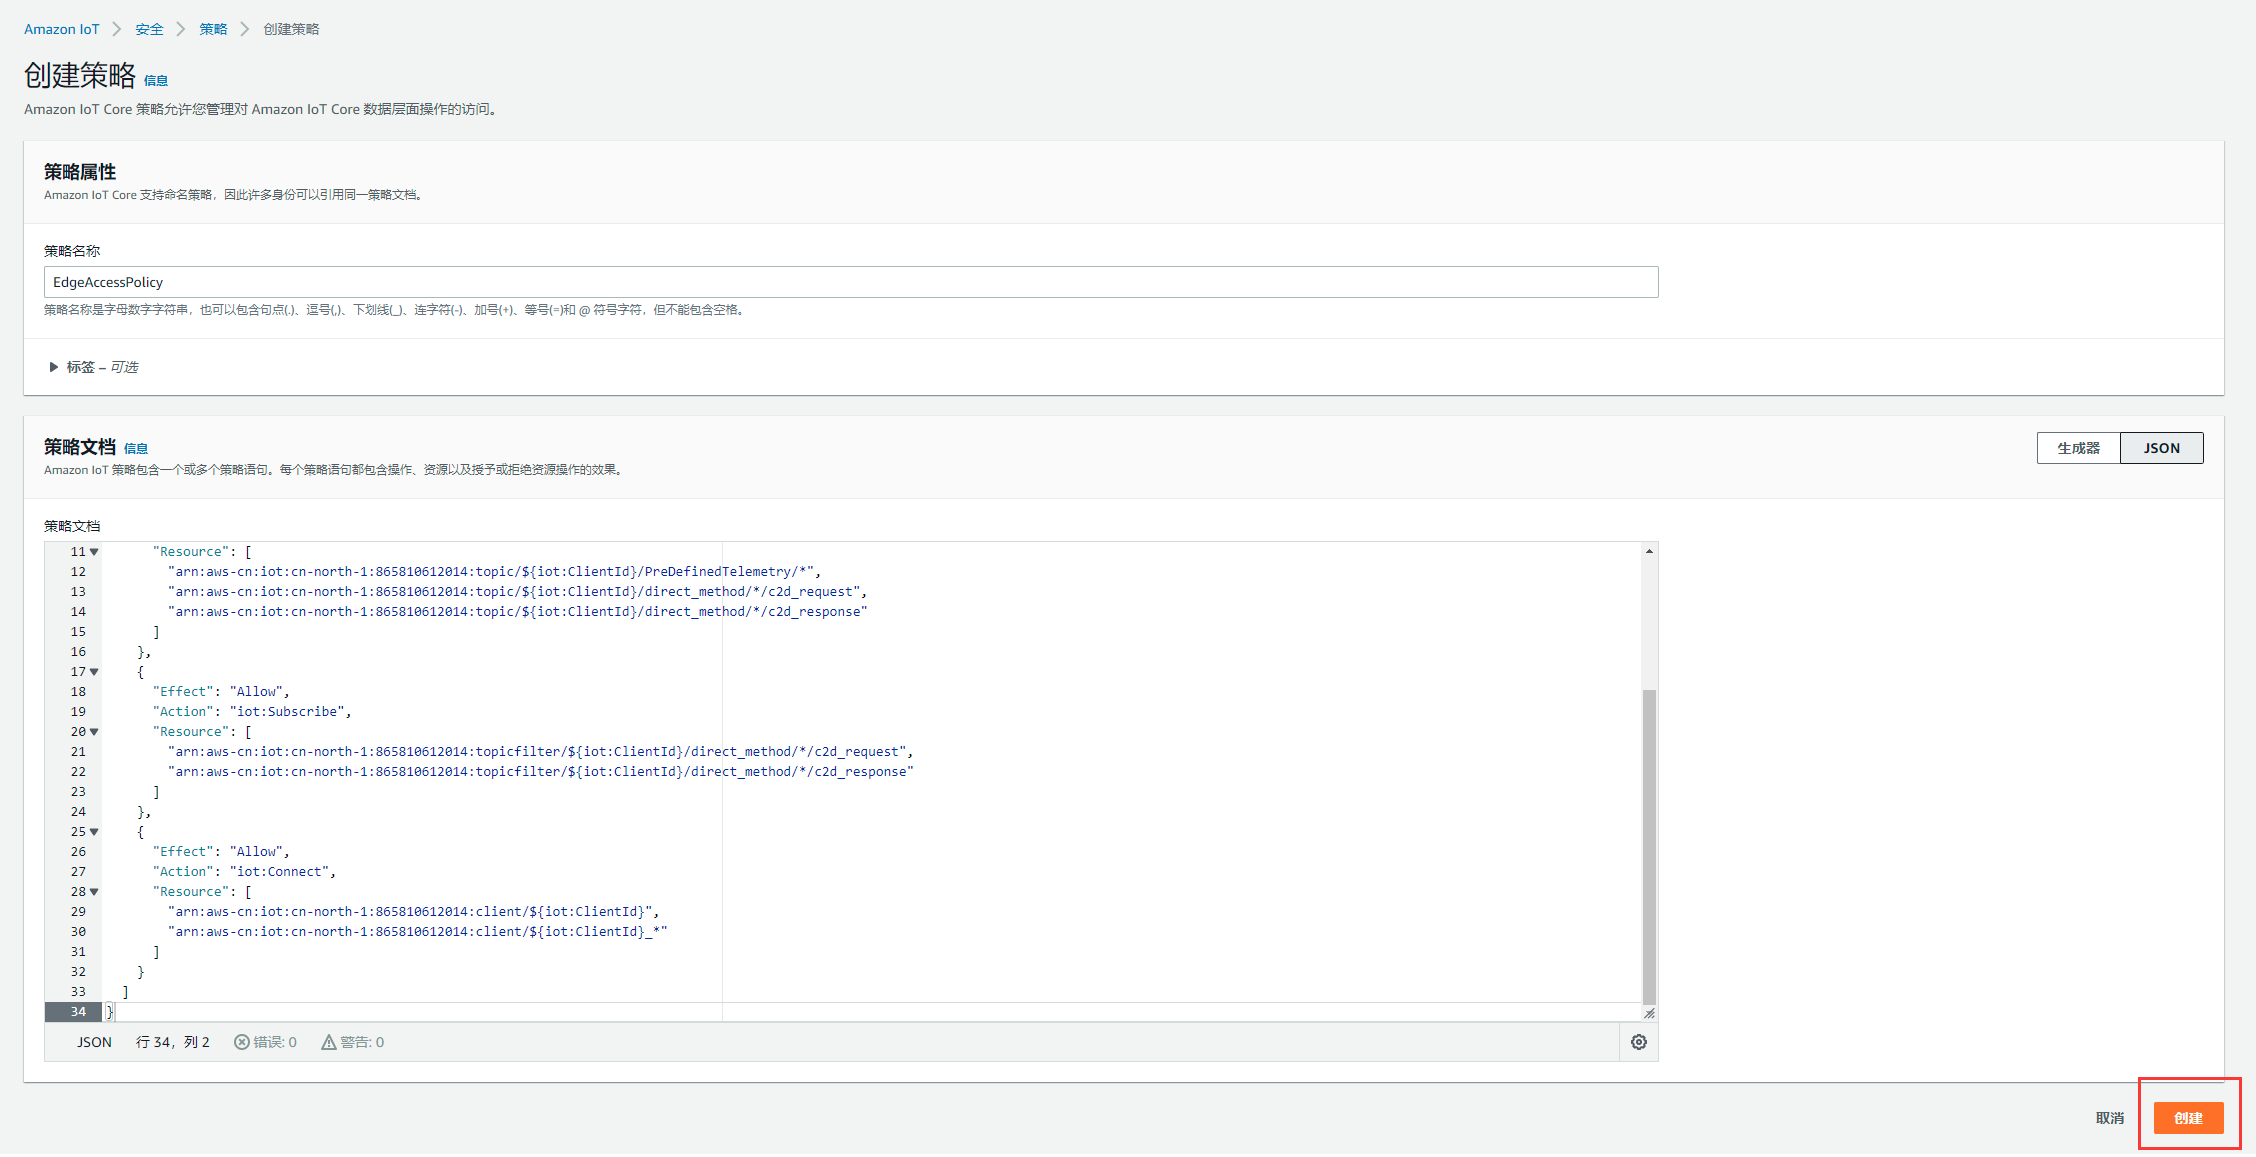Click topic c2d_request ARN on line 13

(514, 592)
